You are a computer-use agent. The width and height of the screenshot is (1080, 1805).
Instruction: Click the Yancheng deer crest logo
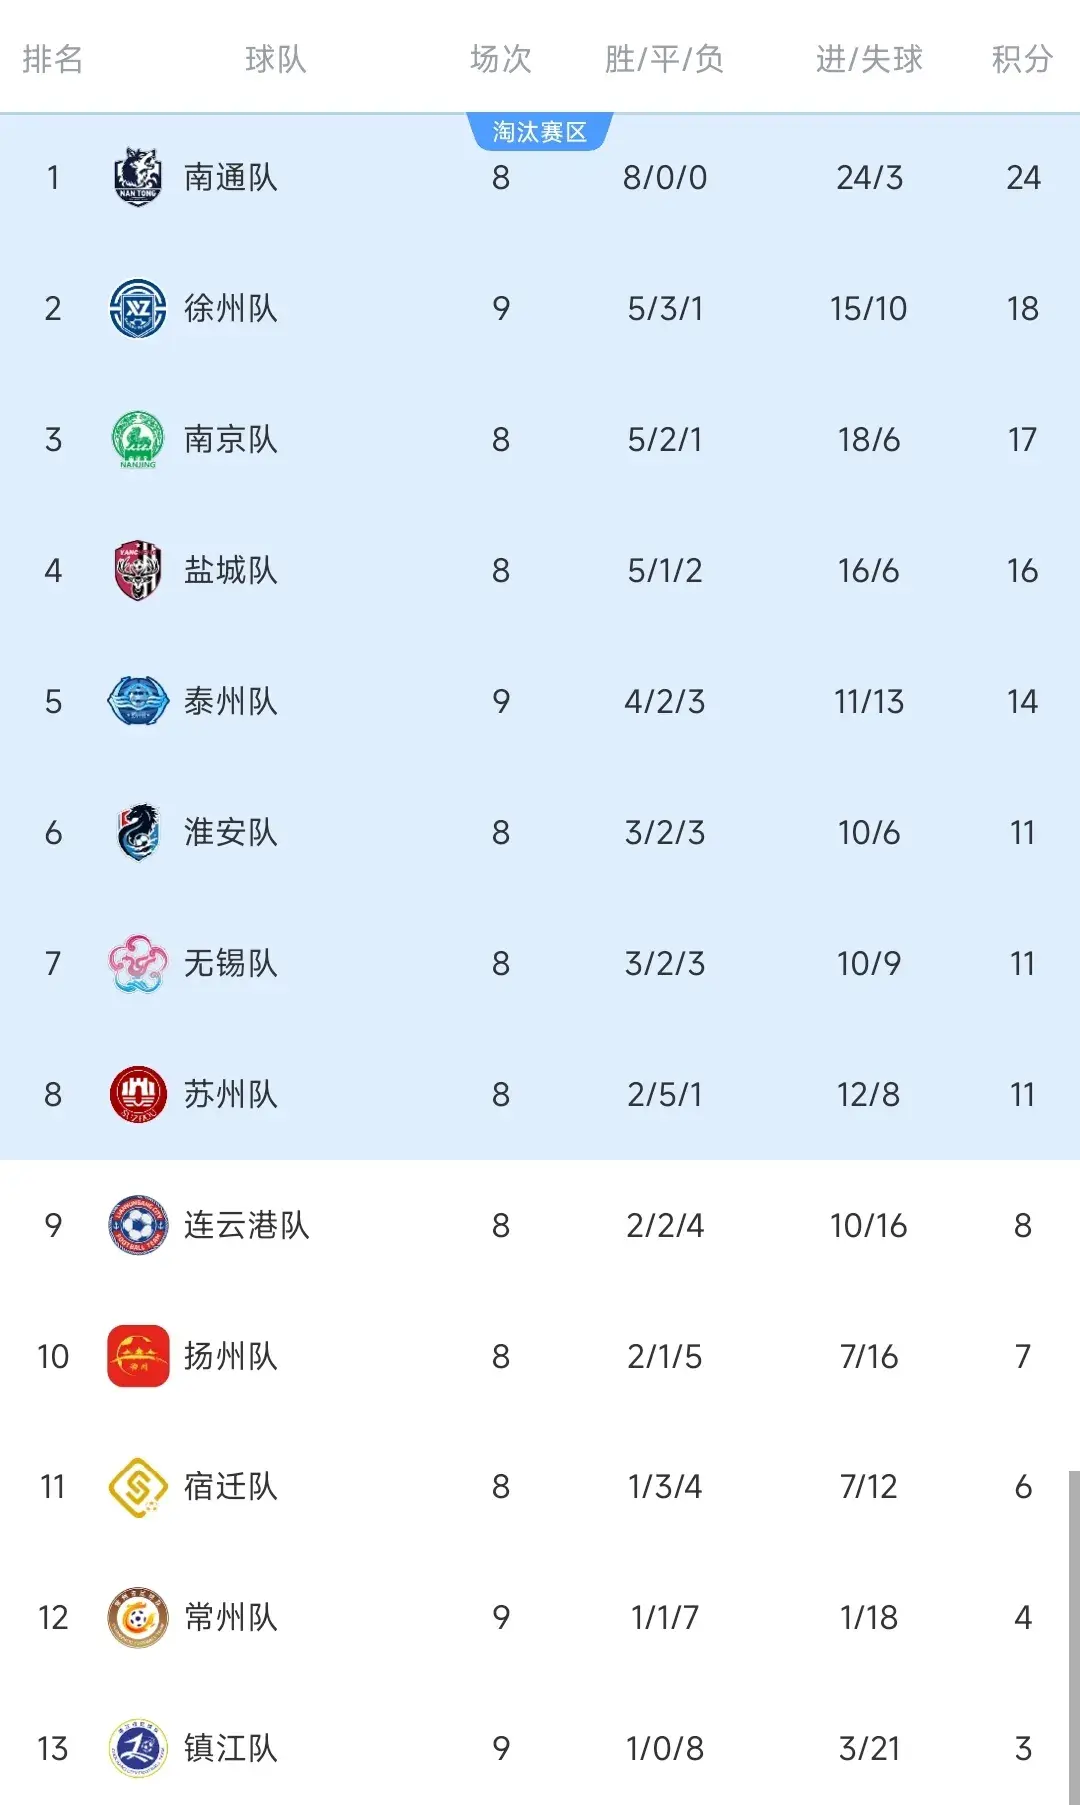(138, 570)
